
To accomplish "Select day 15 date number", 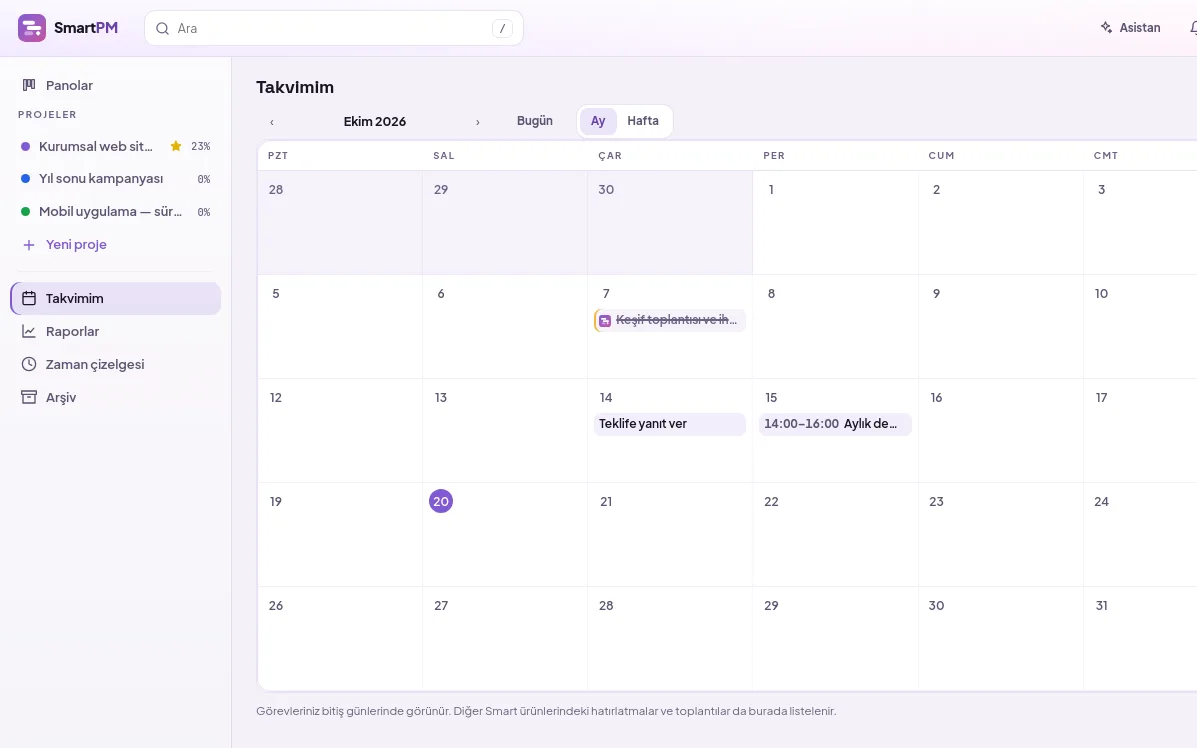I will click(x=771, y=398).
